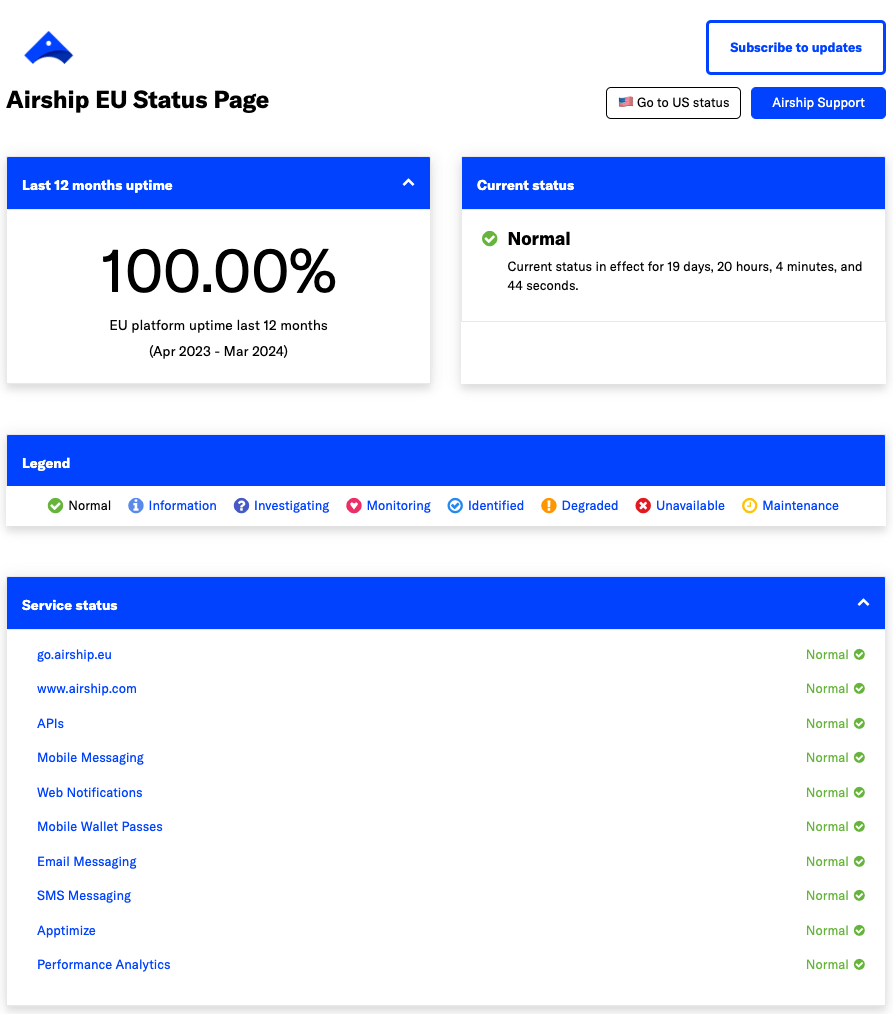Open Airship Support
893x1014 pixels.
[x=818, y=103]
